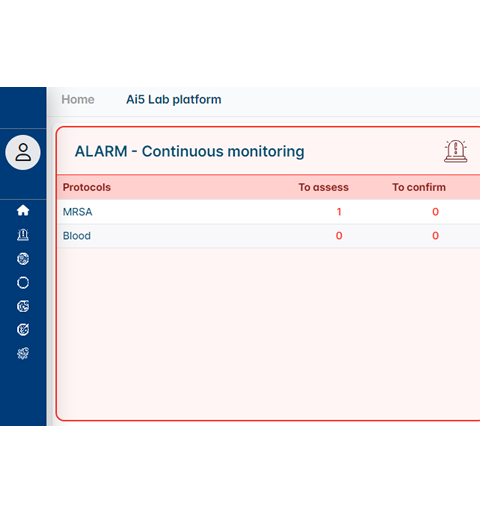
Task: Select the empty plate circle icon
Action: (x=23, y=283)
